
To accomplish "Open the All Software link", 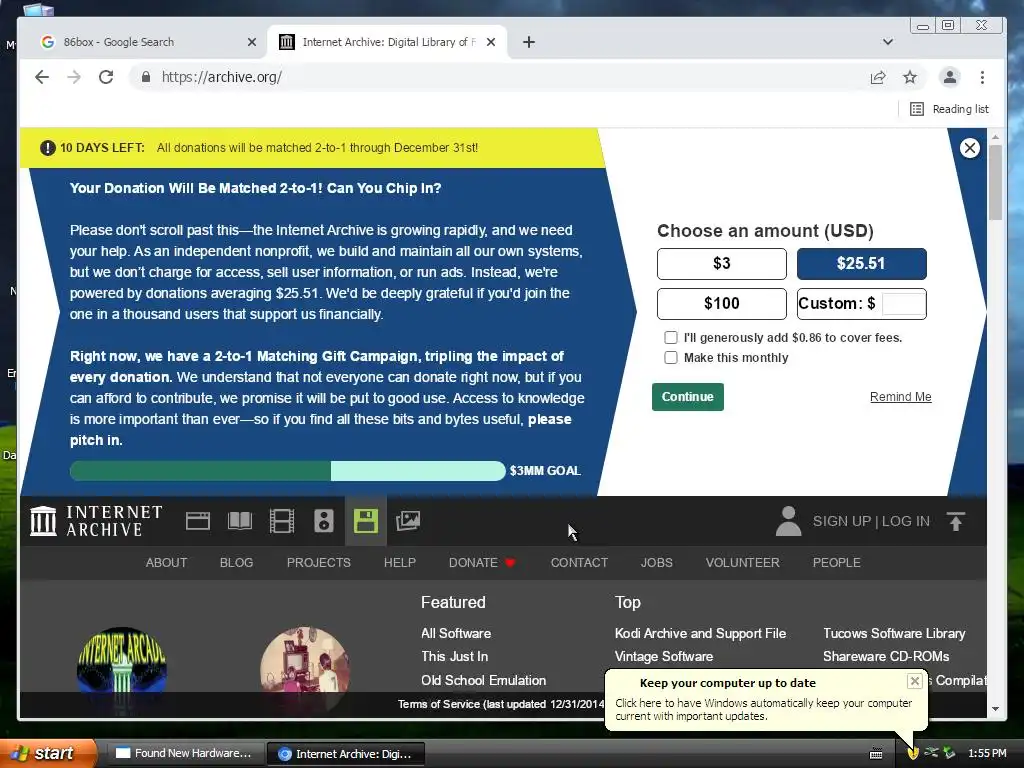I will coord(456,633).
